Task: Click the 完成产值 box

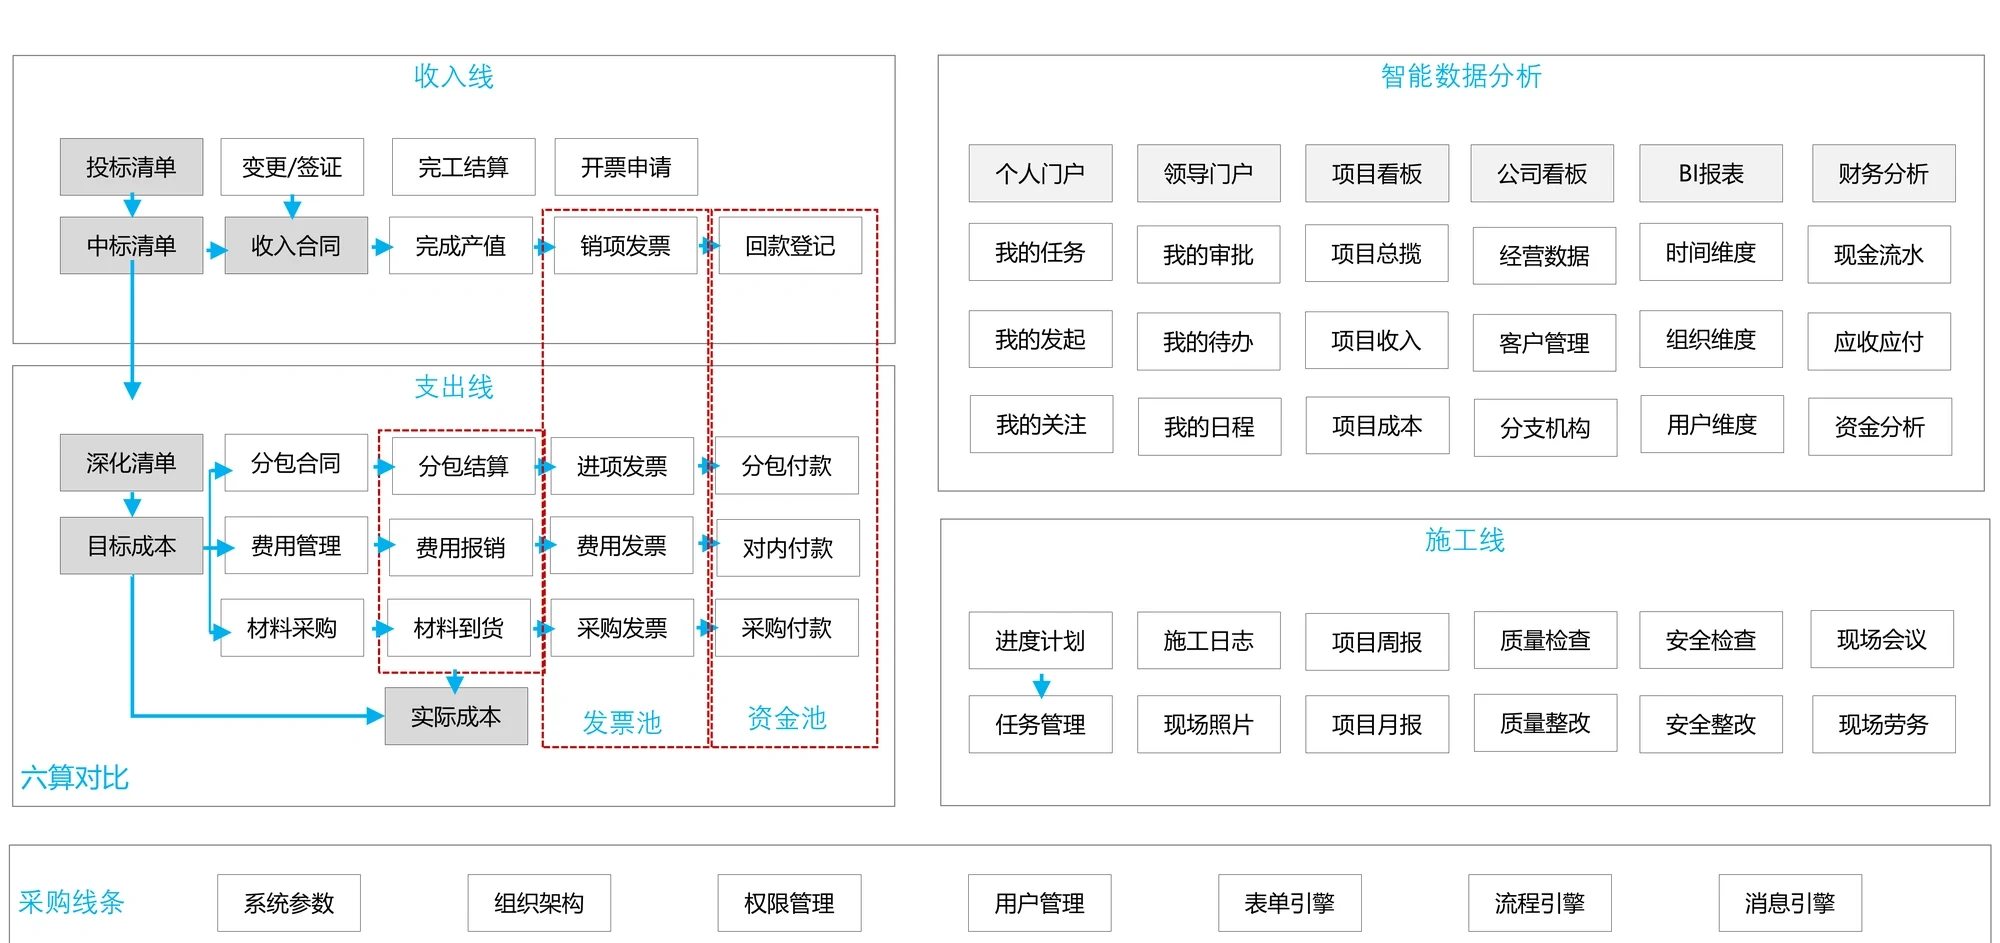Action: tap(461, 245)
